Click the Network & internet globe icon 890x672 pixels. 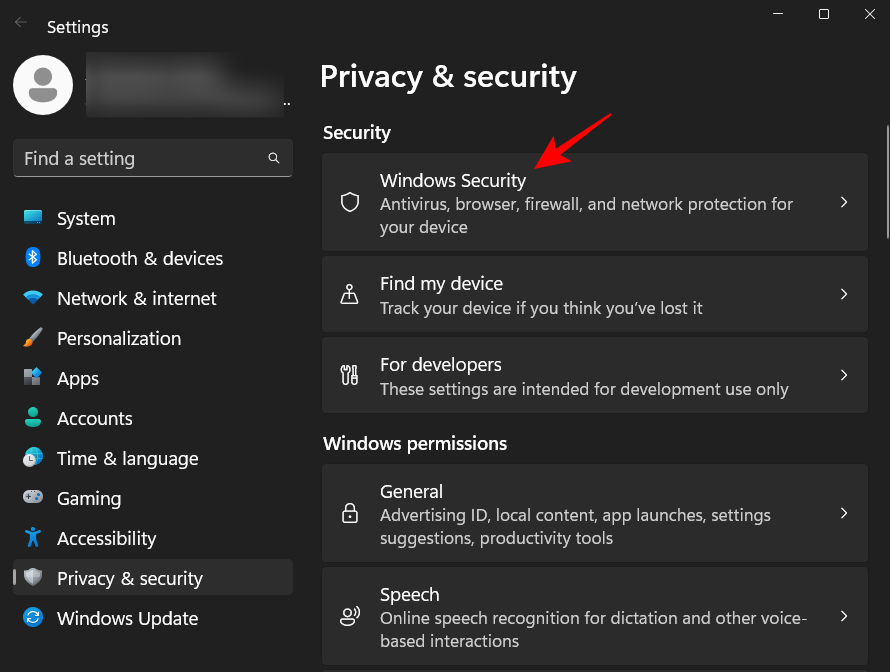(33, 298)
